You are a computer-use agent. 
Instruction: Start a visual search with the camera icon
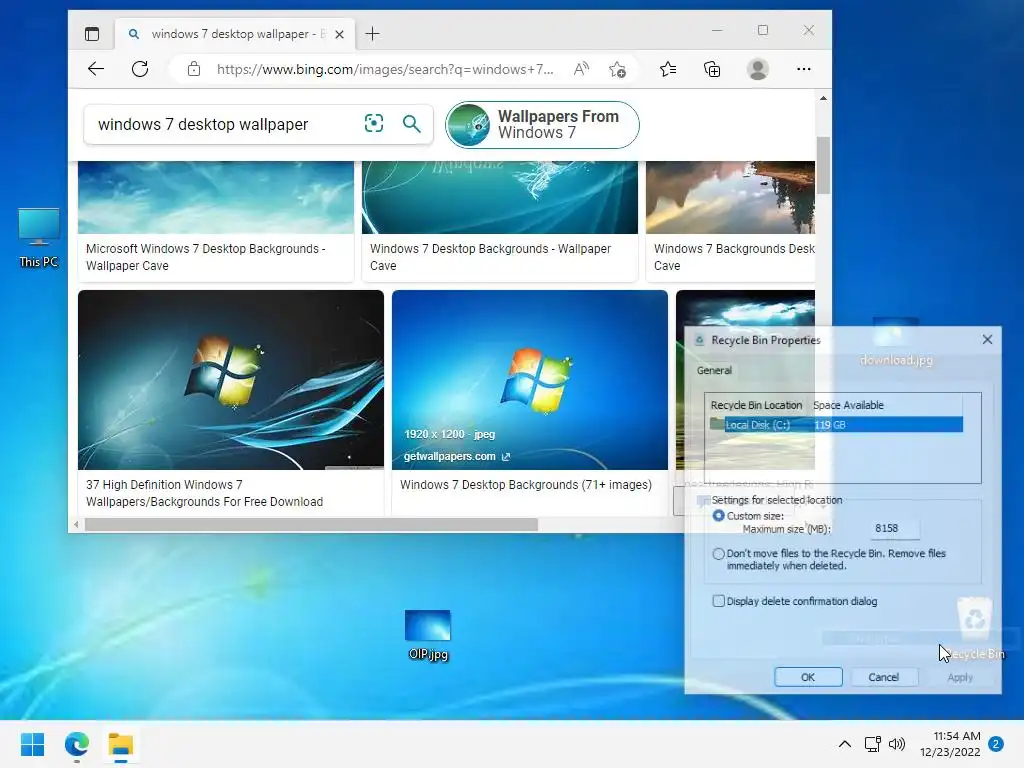[374, 123]
